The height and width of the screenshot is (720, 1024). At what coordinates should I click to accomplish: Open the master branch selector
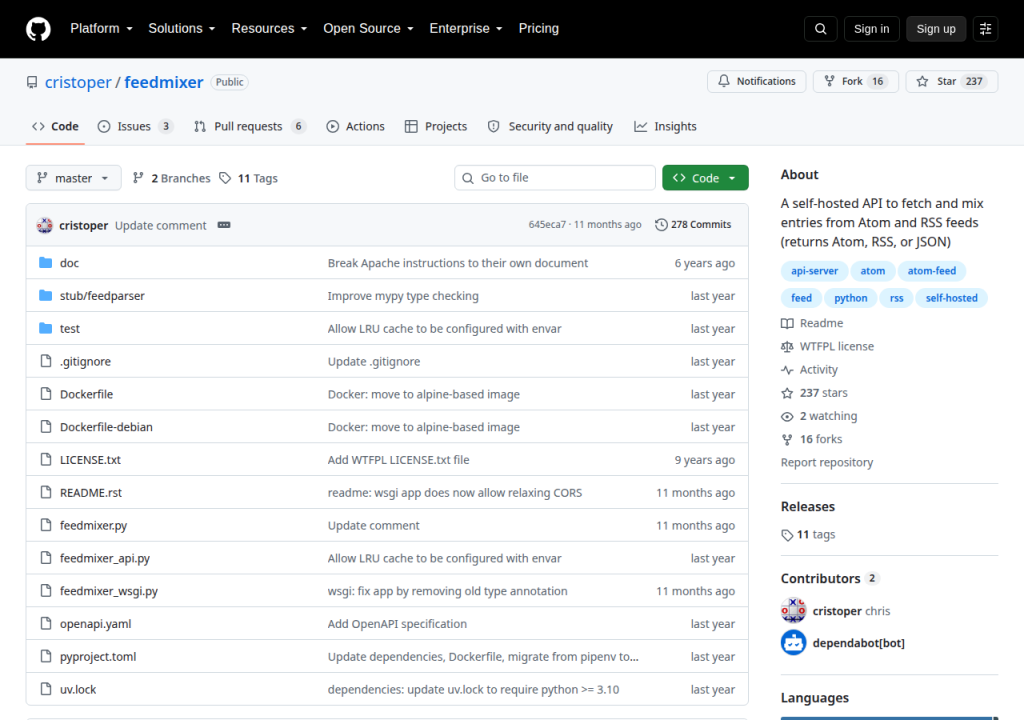click(73, 178)
